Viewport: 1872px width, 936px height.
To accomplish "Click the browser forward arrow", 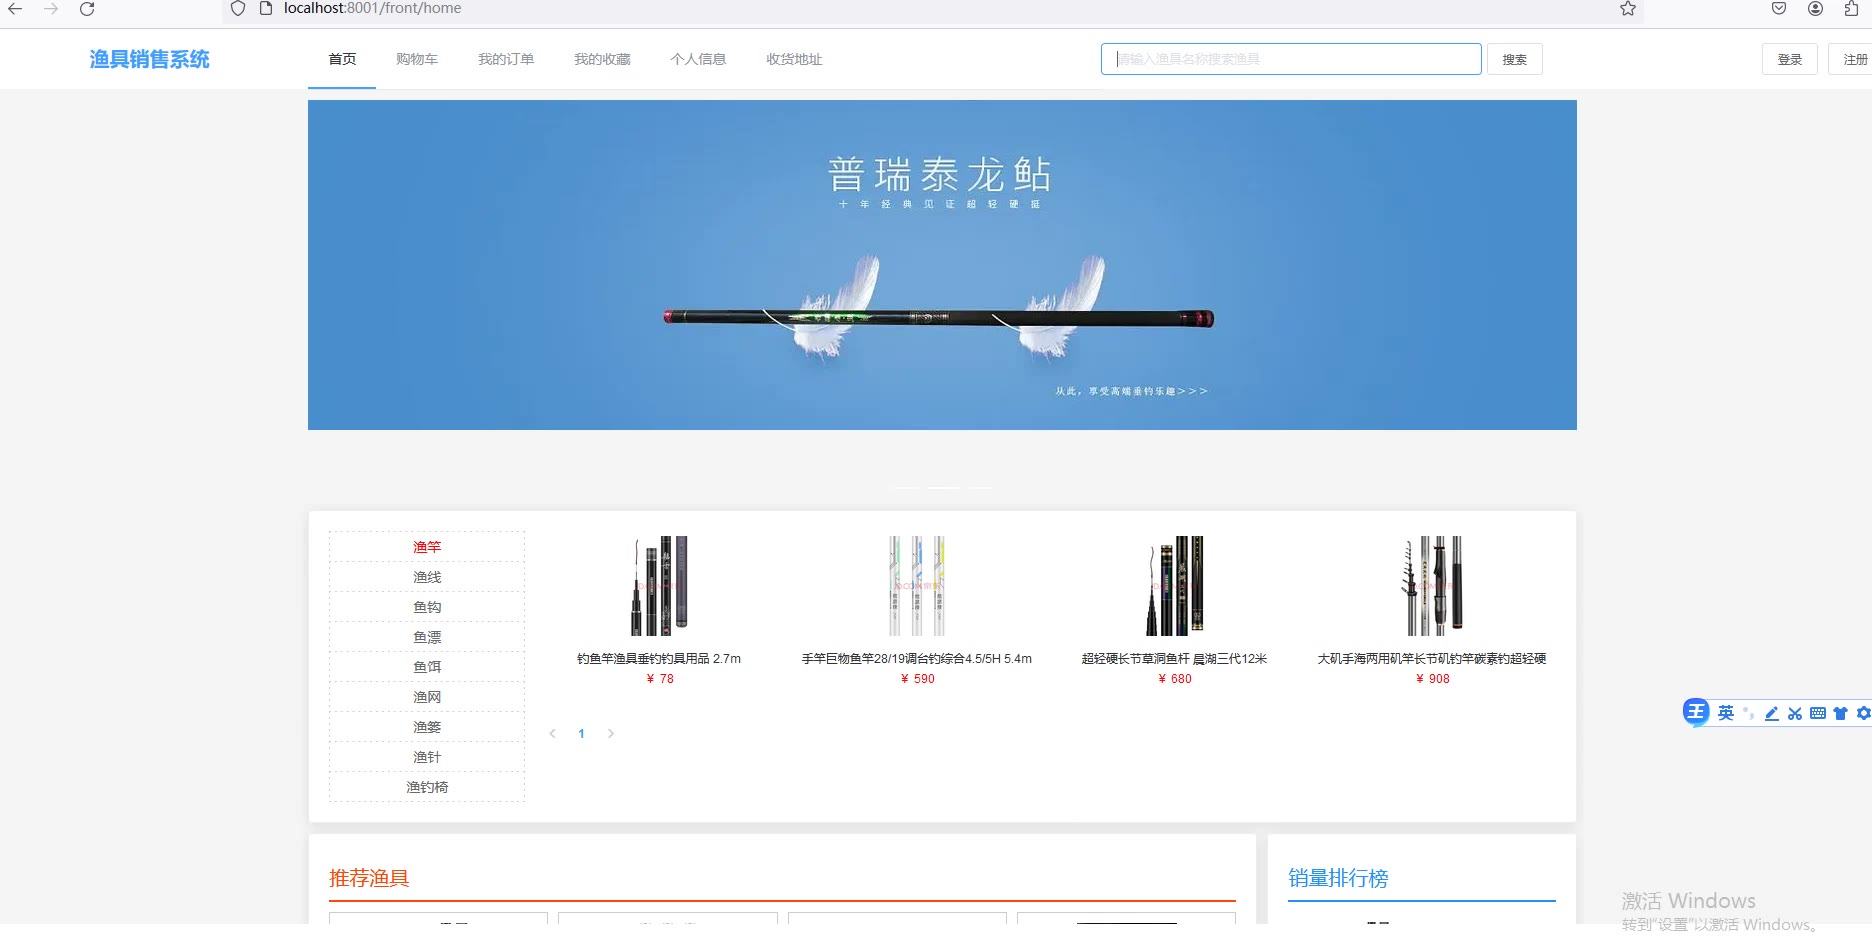I will [x=51, y=9].
